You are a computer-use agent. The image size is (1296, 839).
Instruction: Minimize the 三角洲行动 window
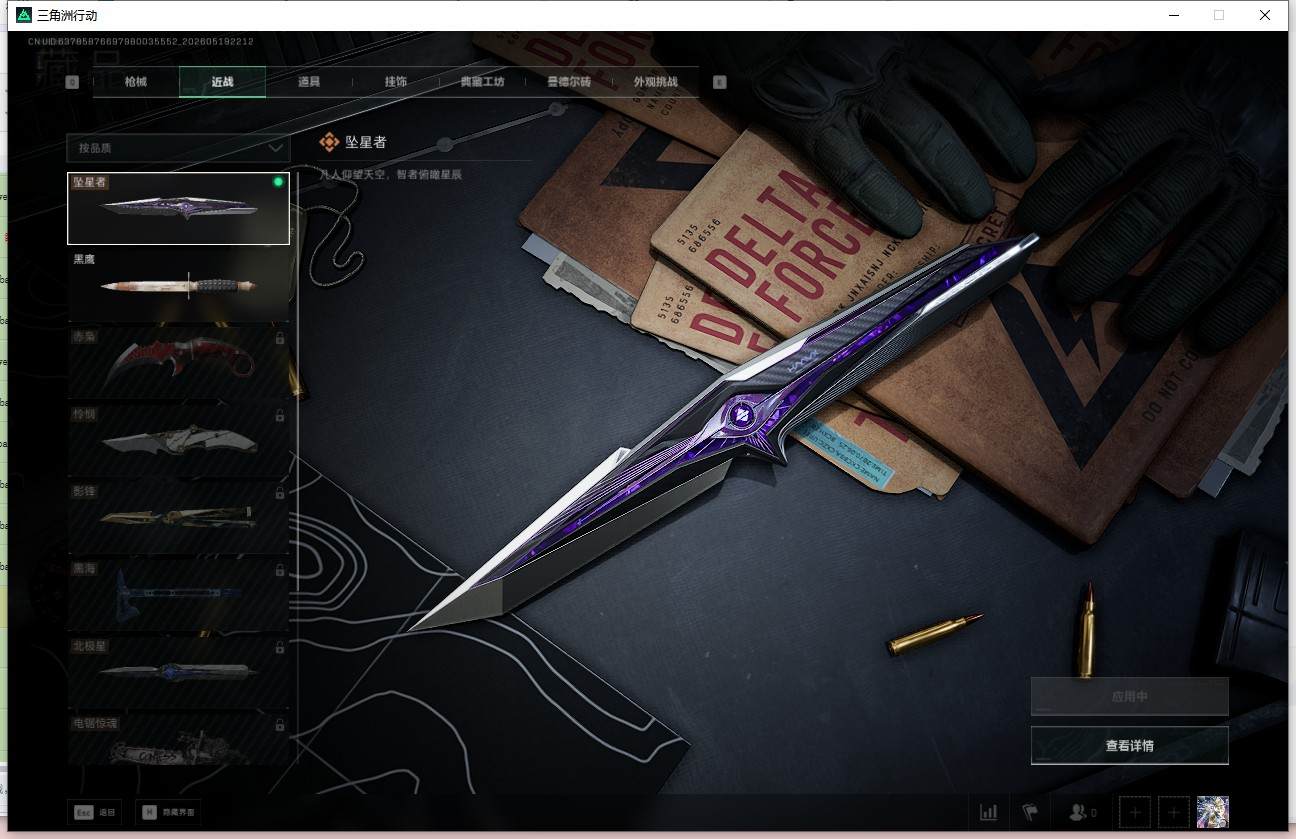coord(1173,15)
